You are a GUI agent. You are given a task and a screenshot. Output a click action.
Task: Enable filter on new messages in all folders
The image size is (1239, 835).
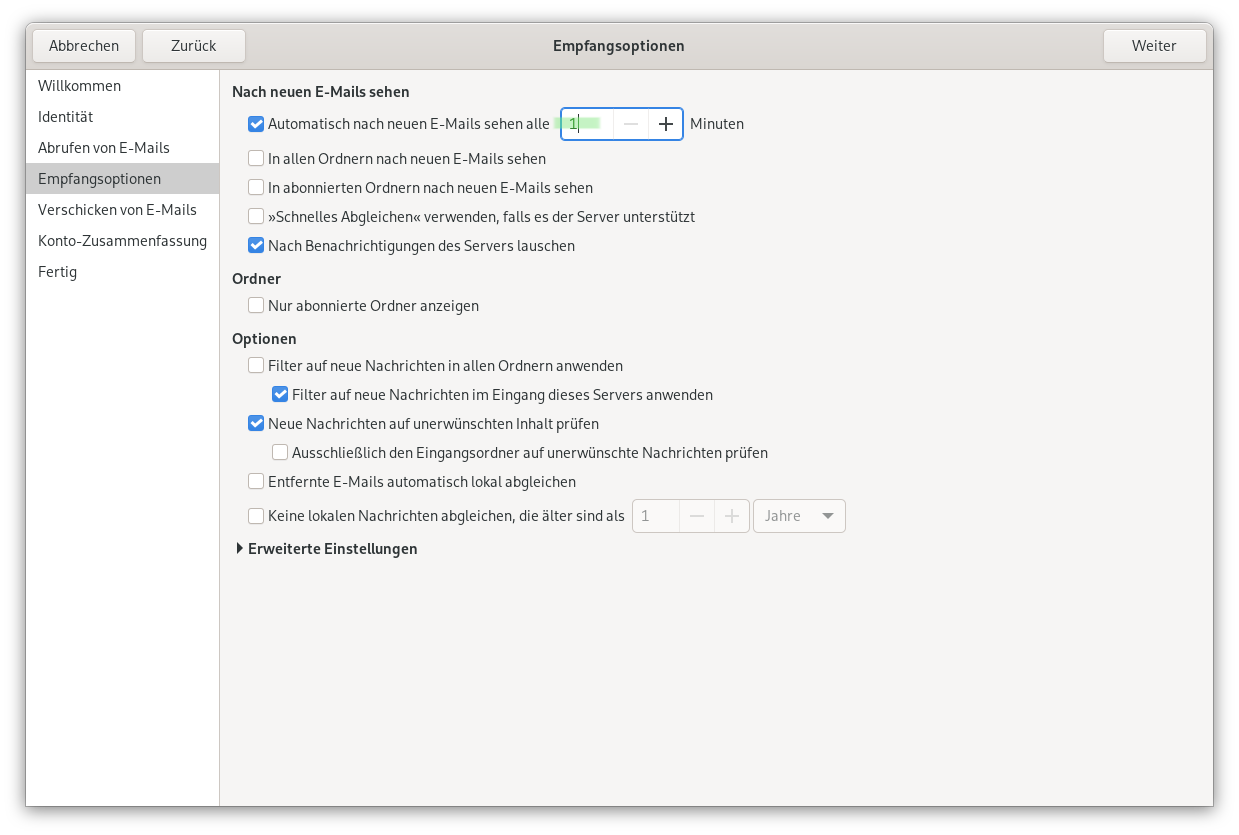click(256, 366)
